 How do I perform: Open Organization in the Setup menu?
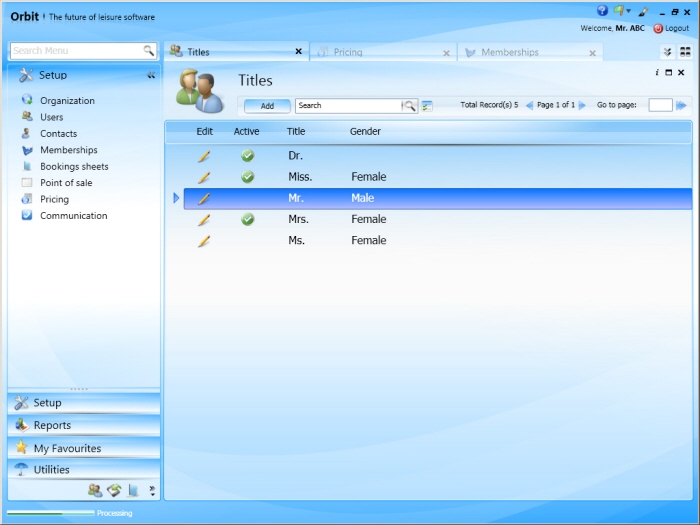[x=67, y=100]
